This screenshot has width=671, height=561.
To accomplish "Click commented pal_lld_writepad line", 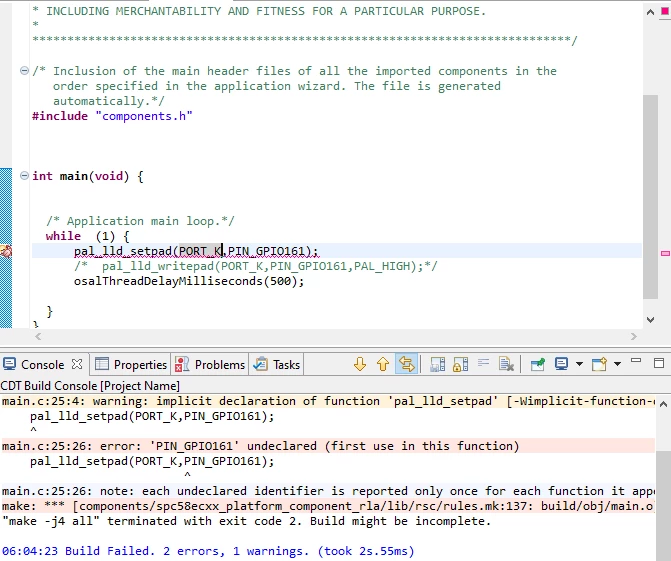I will pos(255,266).
